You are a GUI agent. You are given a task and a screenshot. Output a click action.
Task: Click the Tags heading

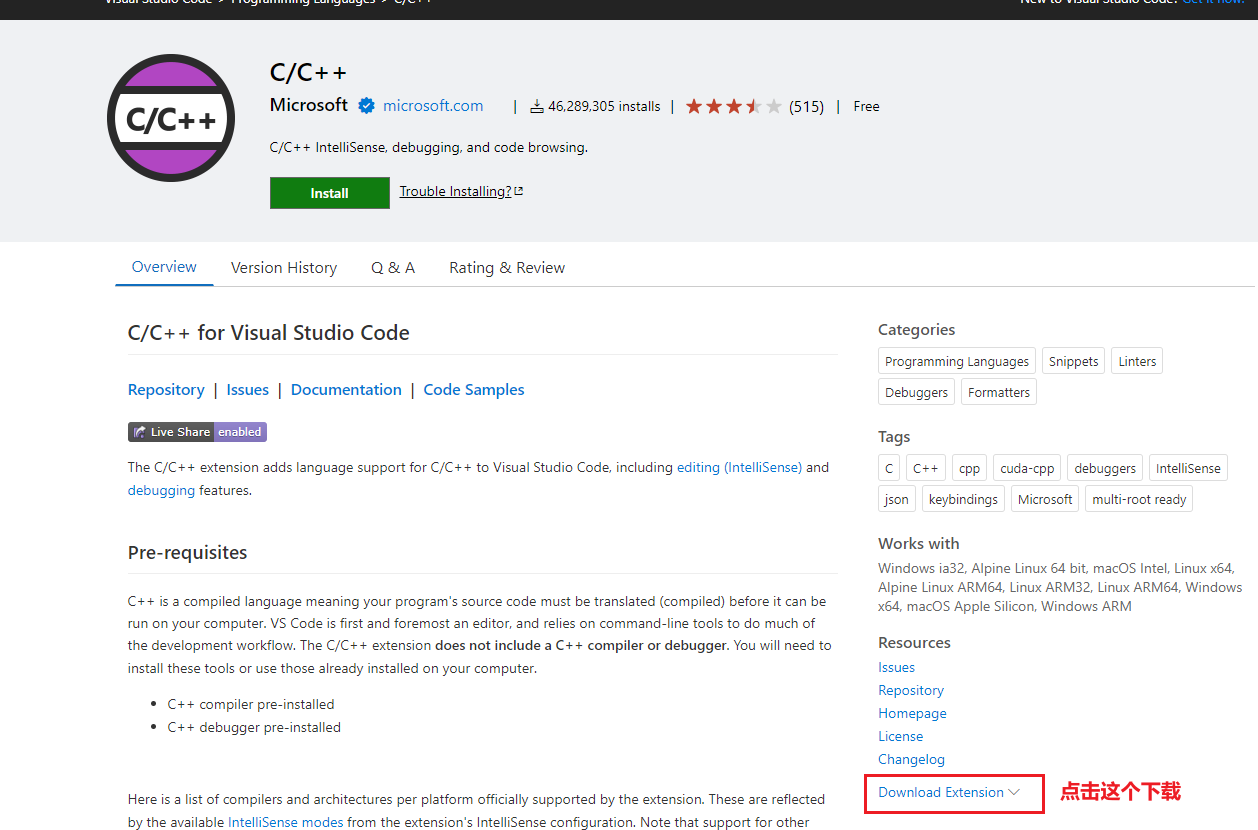click(x=894, y=436)
